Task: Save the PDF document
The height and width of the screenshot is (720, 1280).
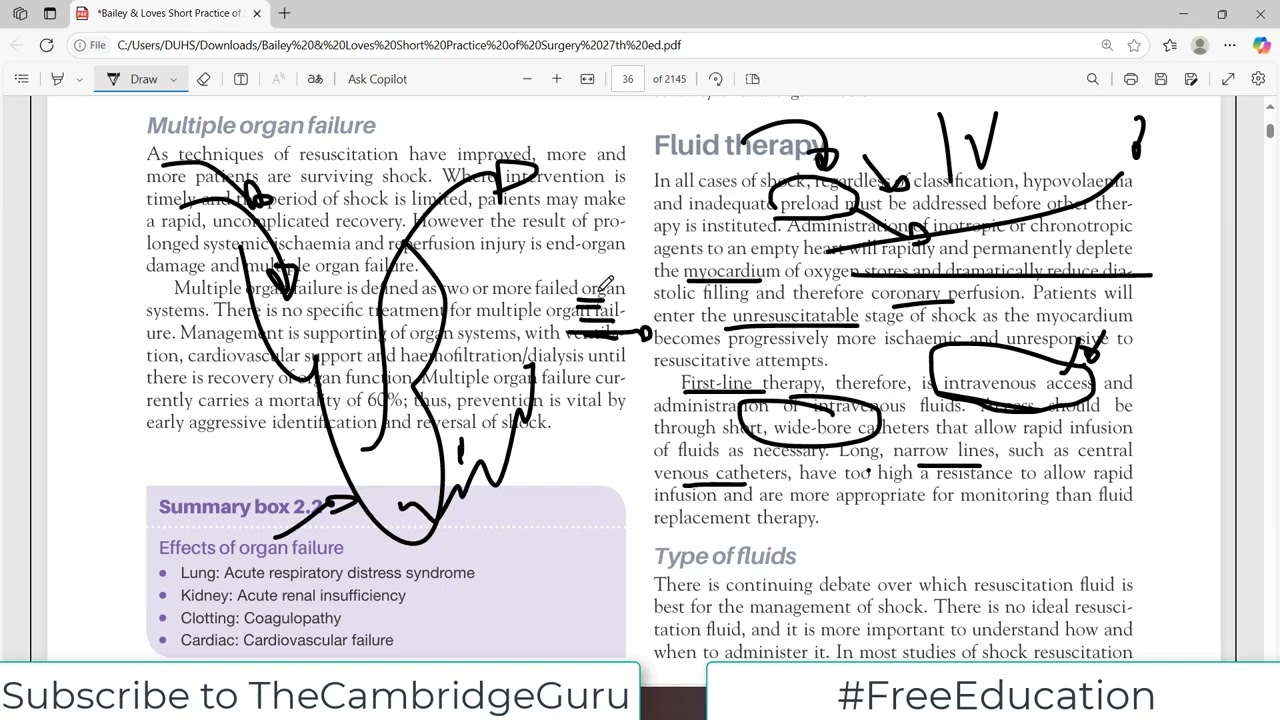Action: point(1161,79)
